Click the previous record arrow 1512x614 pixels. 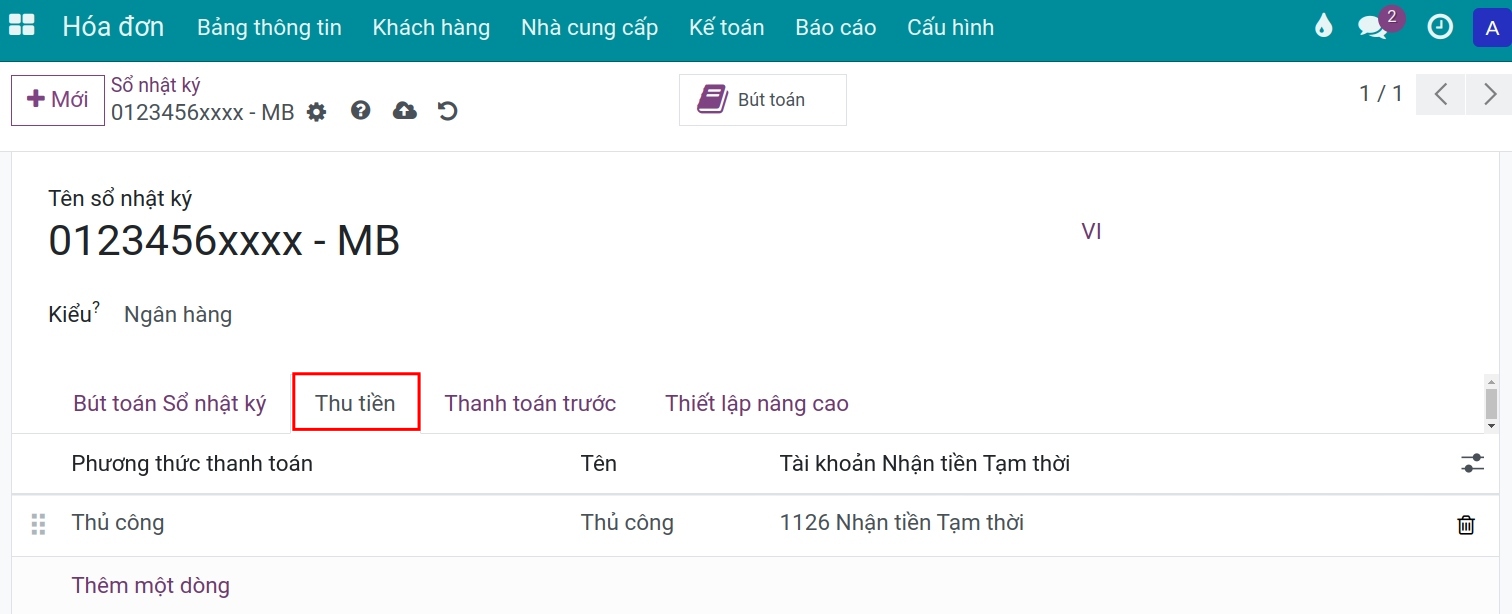click(1440, 93)
